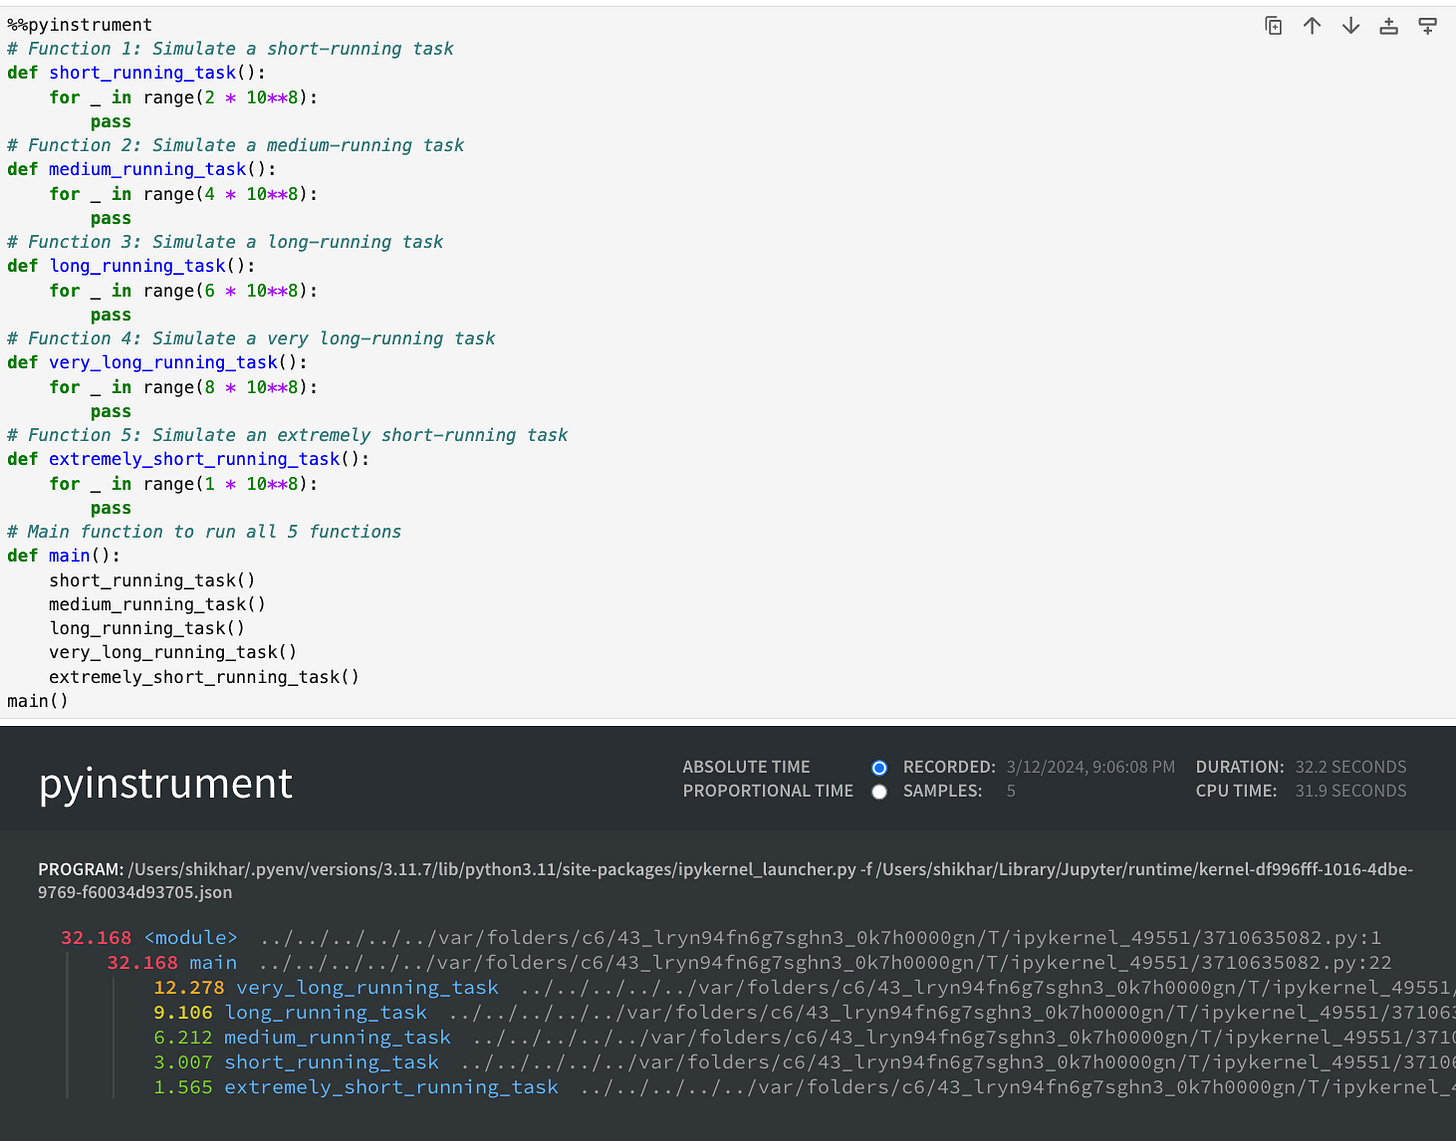Click the 'def extremely_short_running_task():' line

[188, 460]
